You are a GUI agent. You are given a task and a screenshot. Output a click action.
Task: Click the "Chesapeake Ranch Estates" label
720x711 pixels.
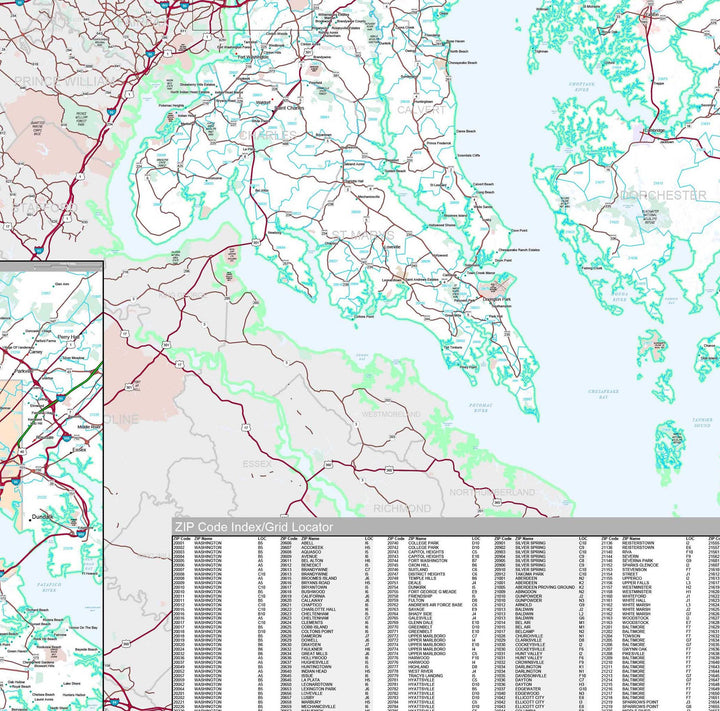tap(519, 250)
